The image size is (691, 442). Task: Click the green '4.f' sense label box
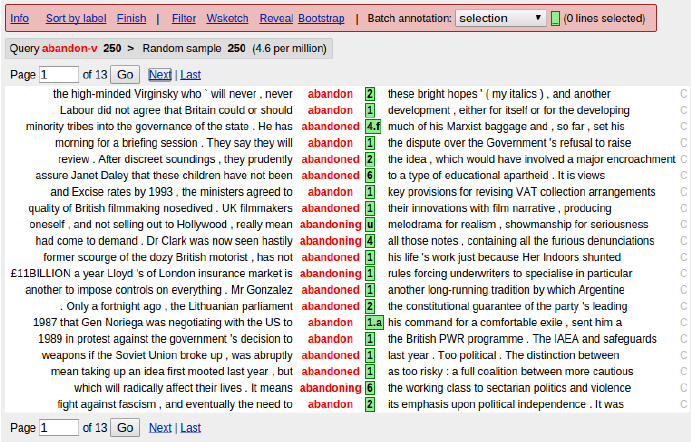373,127
